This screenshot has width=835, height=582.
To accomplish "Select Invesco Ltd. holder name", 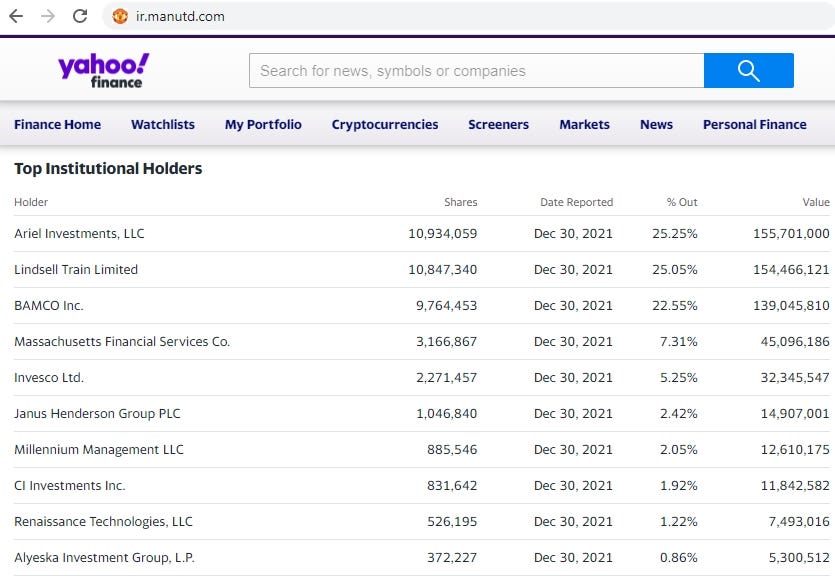I will point(49,378).
